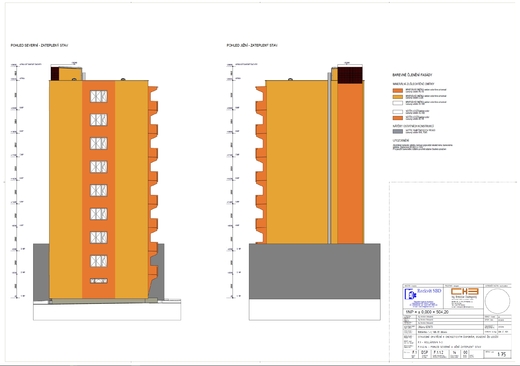Click the empty circular stamp in title block
Screen dimensions: 520x366
497,301
